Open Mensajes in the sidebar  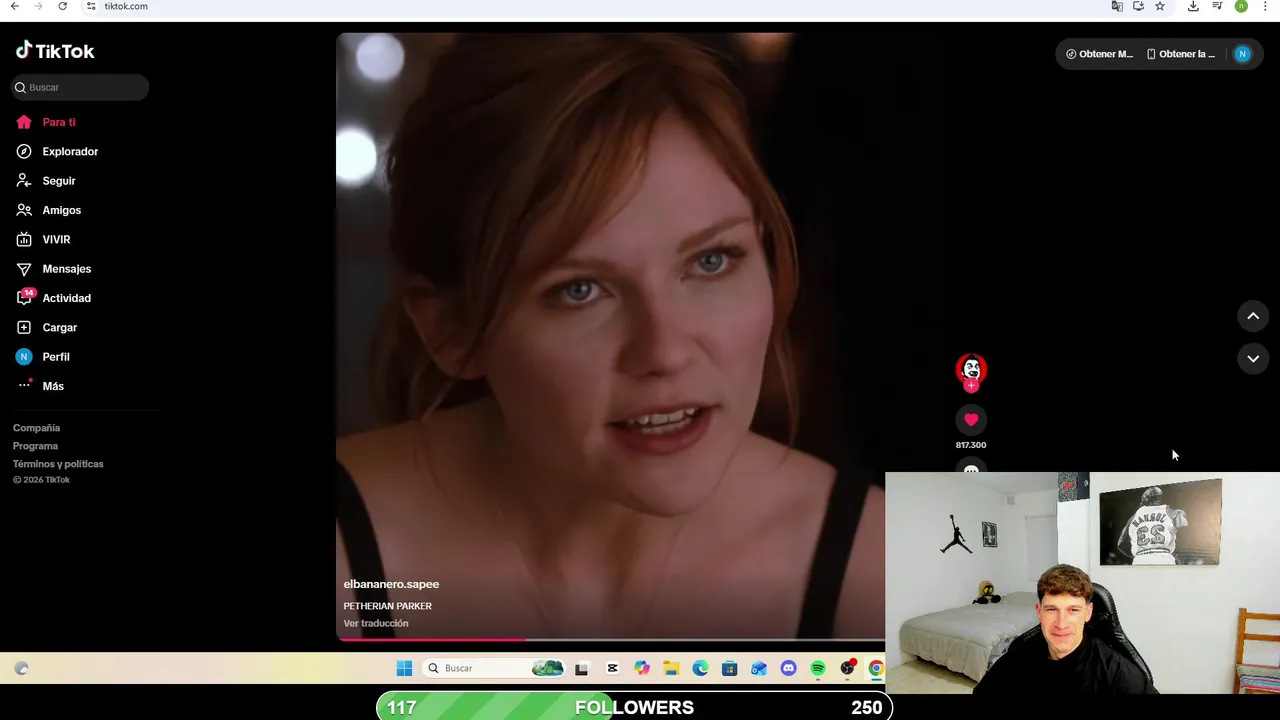(x=66, y=269)
